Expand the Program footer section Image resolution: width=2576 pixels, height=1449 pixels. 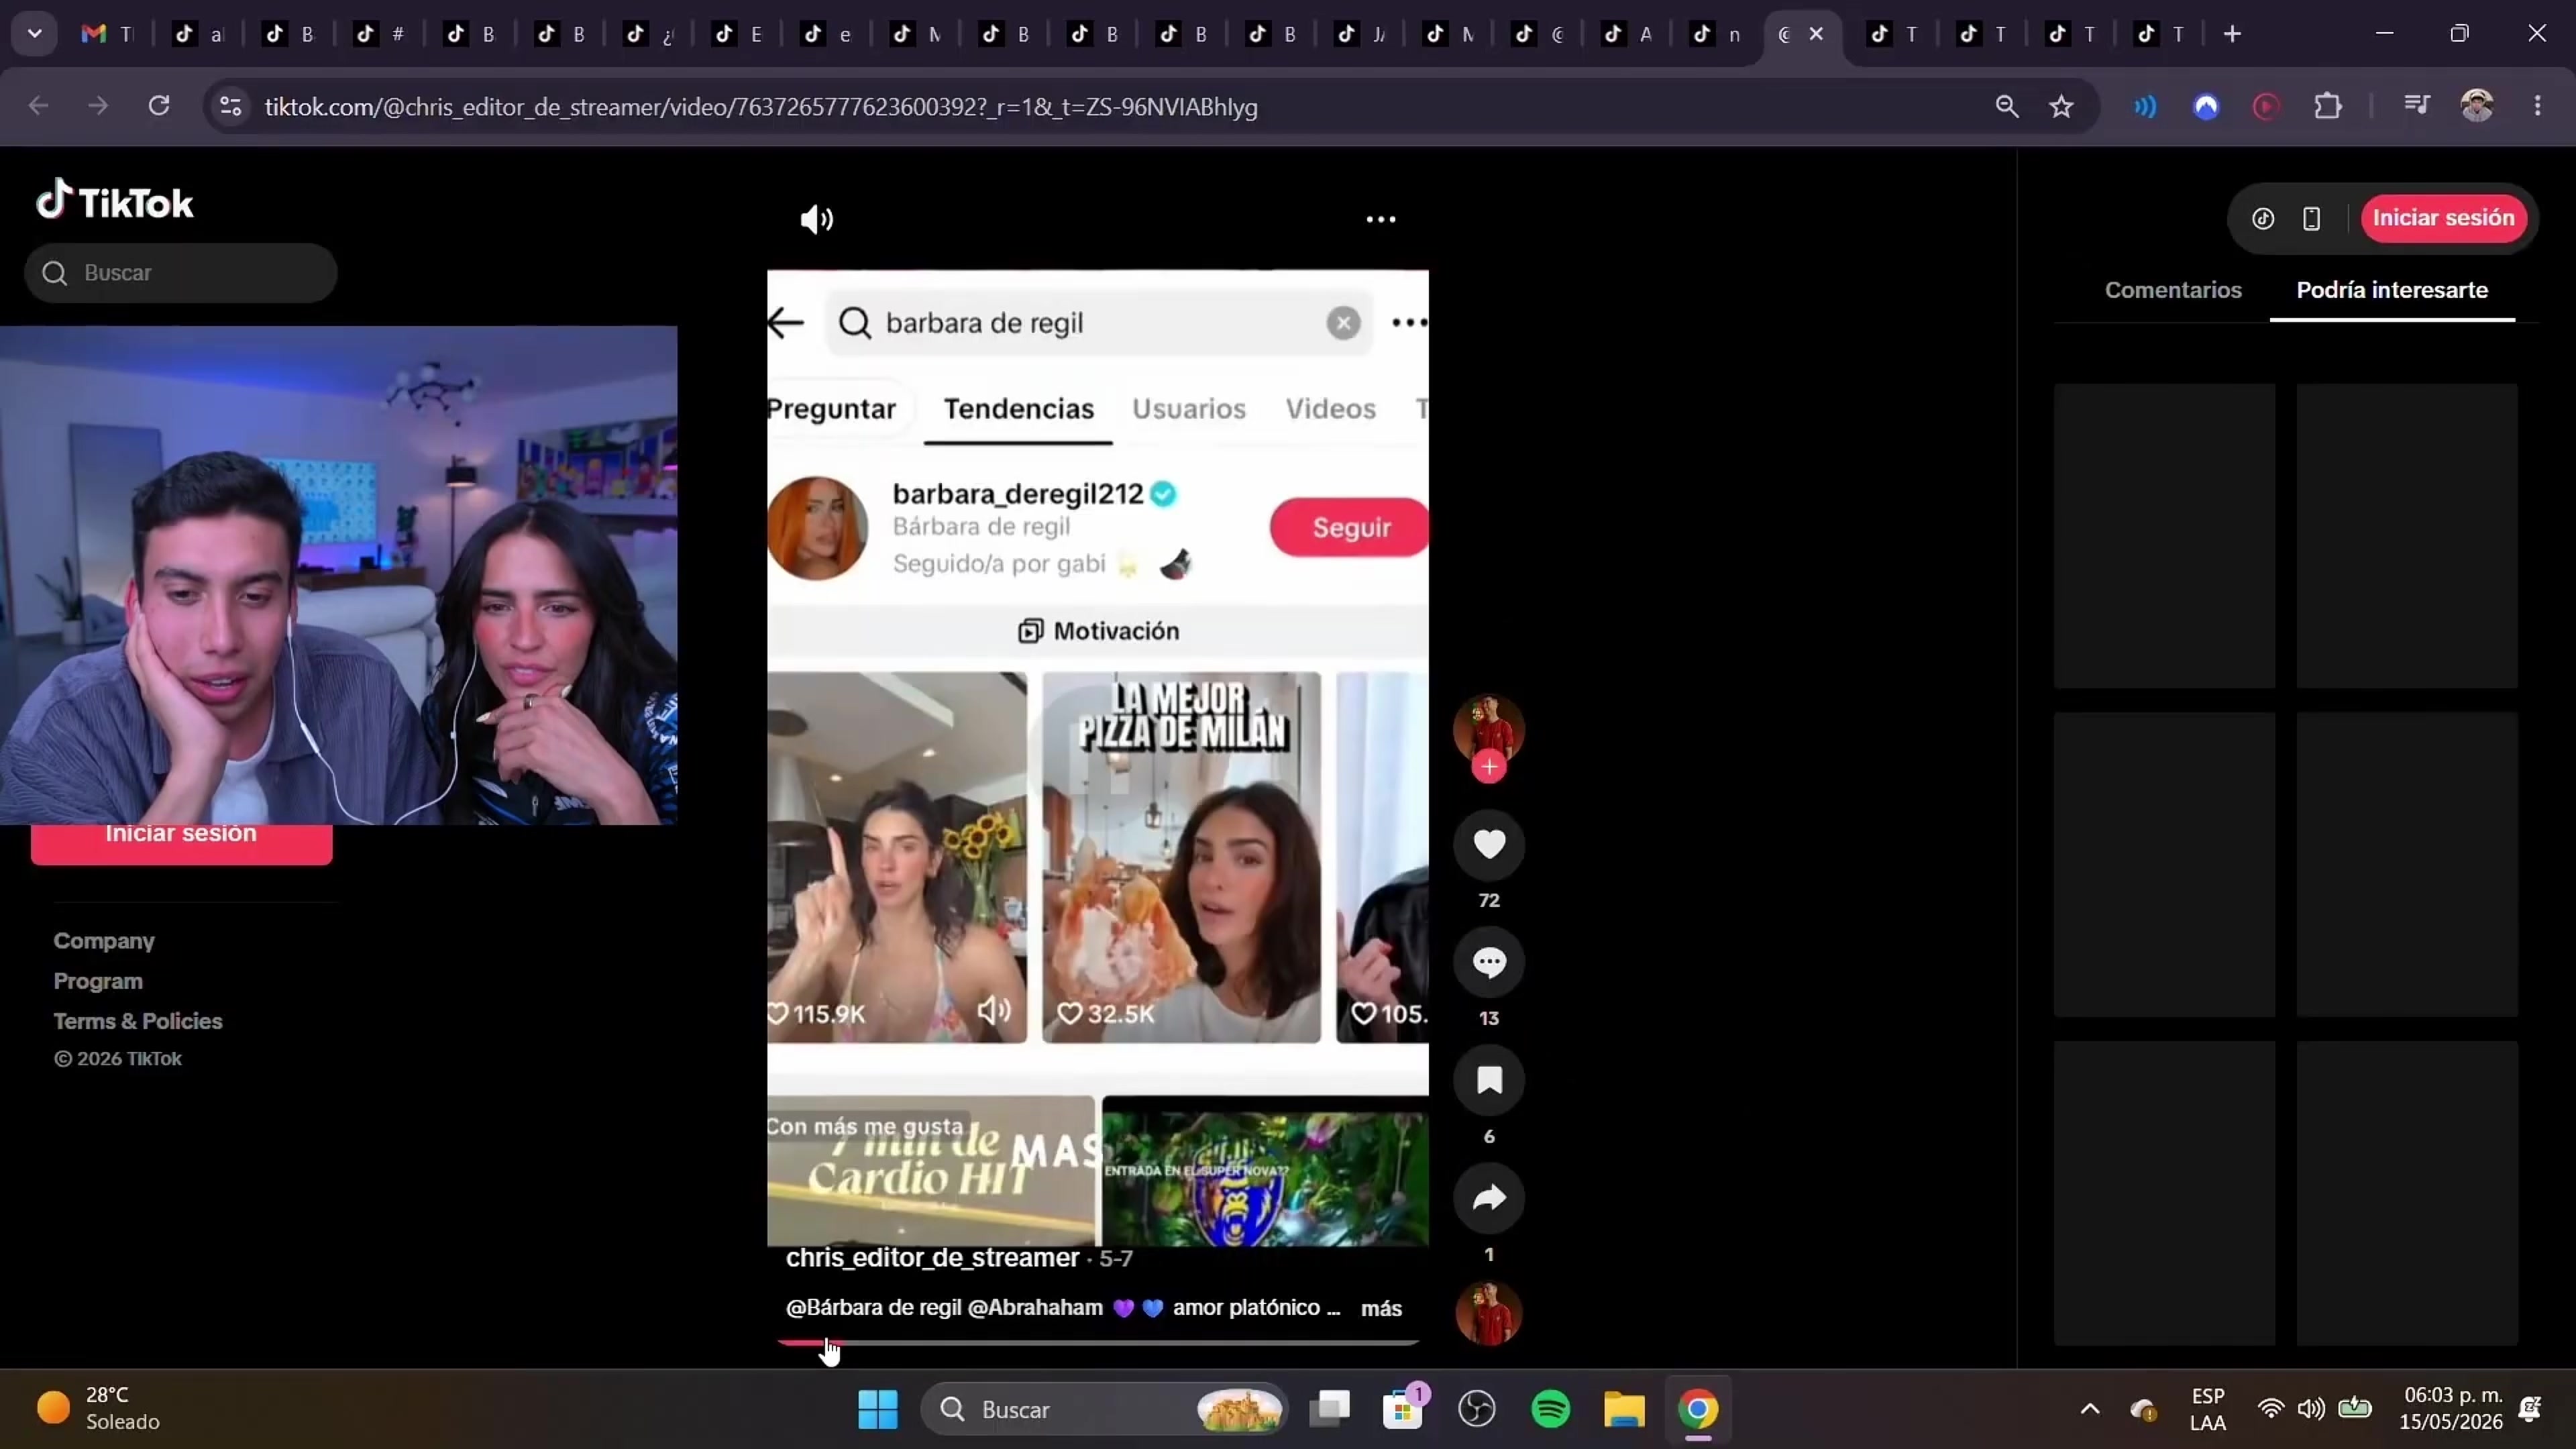98,981
